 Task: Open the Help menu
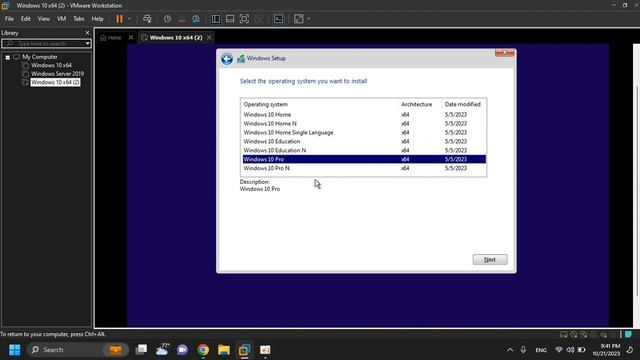pyautogui.click(x=97, y=19)
